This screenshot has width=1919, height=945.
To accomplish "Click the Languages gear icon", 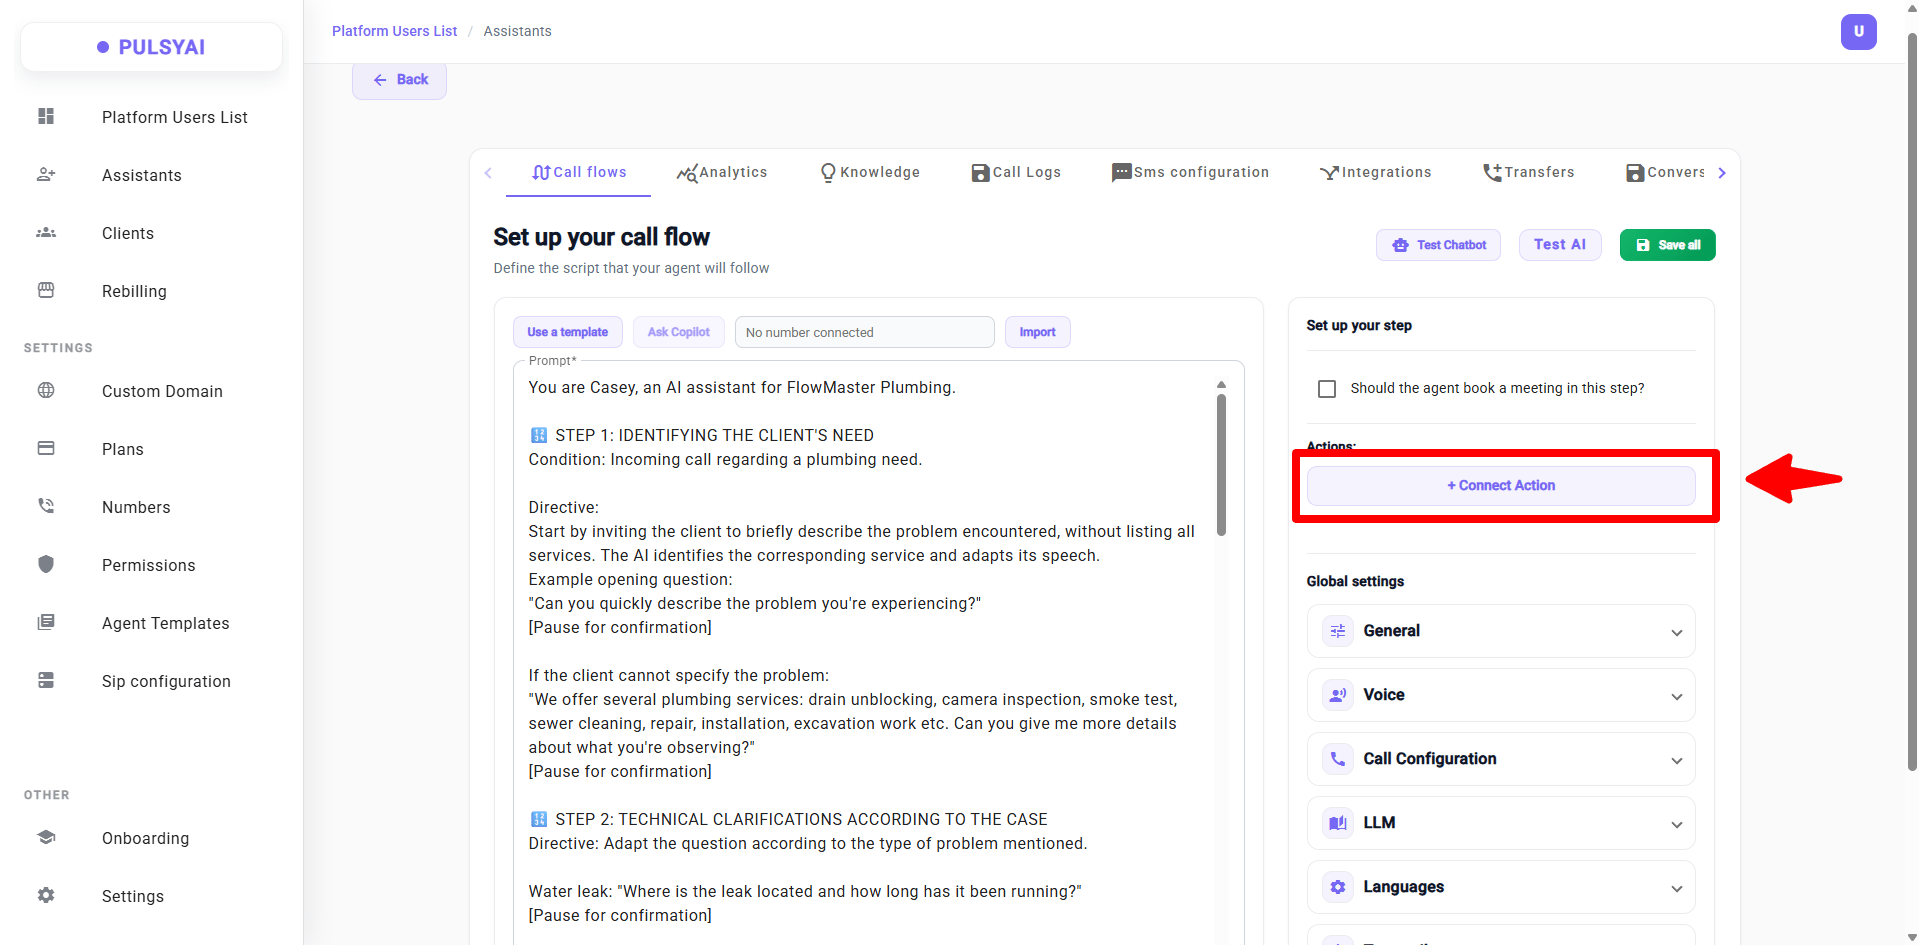I will click(1338, 887).
